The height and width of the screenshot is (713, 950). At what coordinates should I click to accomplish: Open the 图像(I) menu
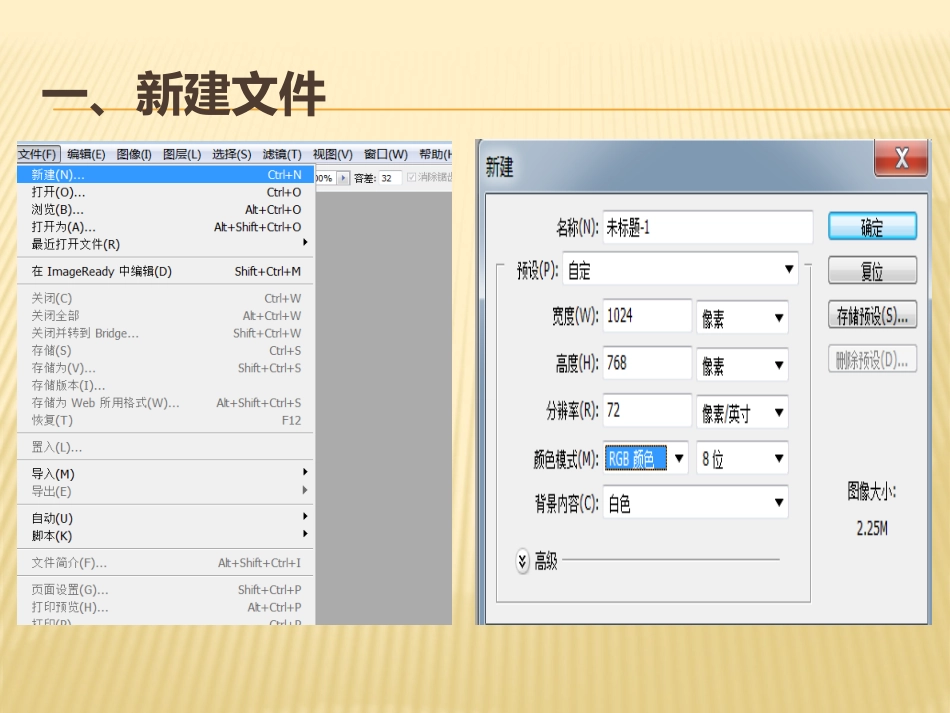point(134,154)
